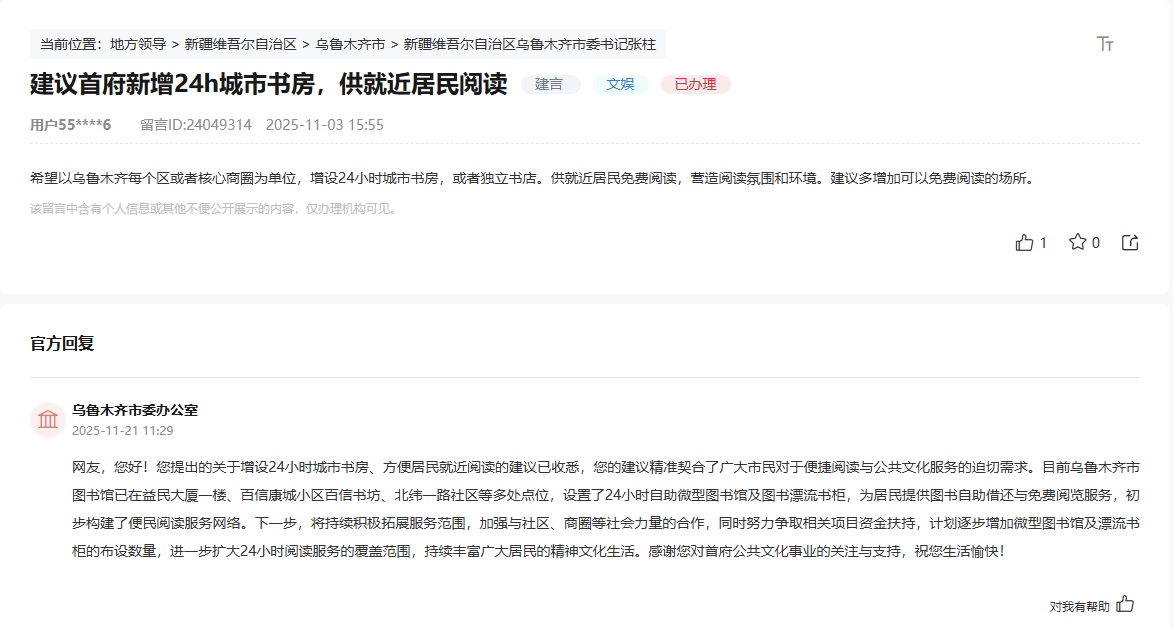This screenshot has height=630, width=1173.
Task: Go to 新疆维吾尔自治区 breadcrumb link
Action: pos(241,44)
